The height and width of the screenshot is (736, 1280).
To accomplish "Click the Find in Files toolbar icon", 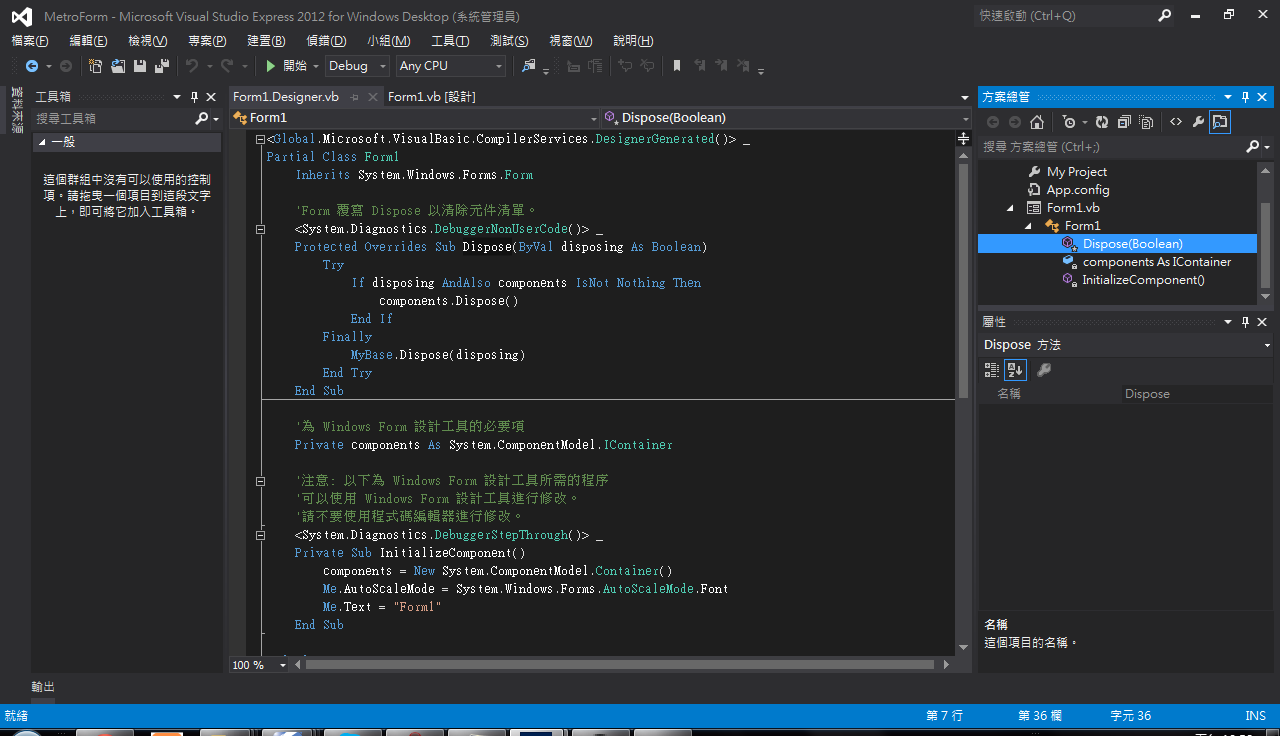I will pos(529,66).
